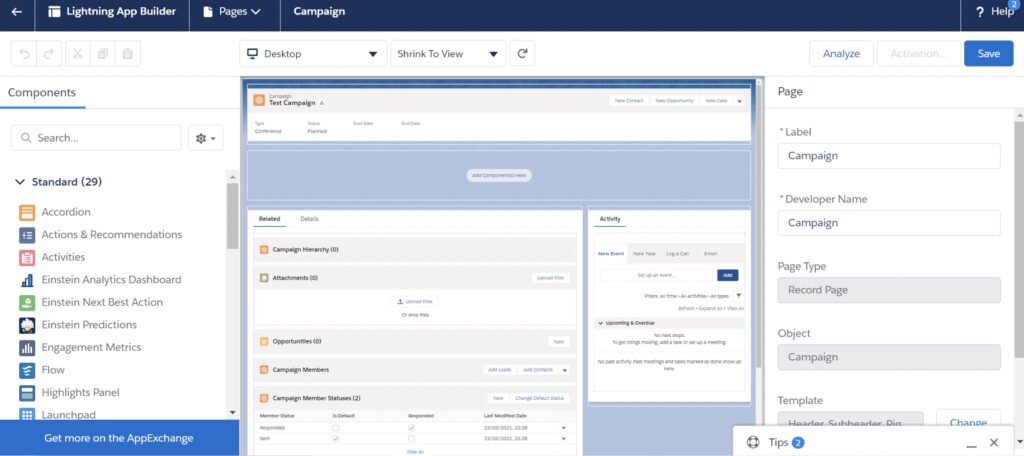This screenshot has width=1024, height=456.
Task: Open the Shrink To View zoom dropdown
Action: [x=448, y=54]
